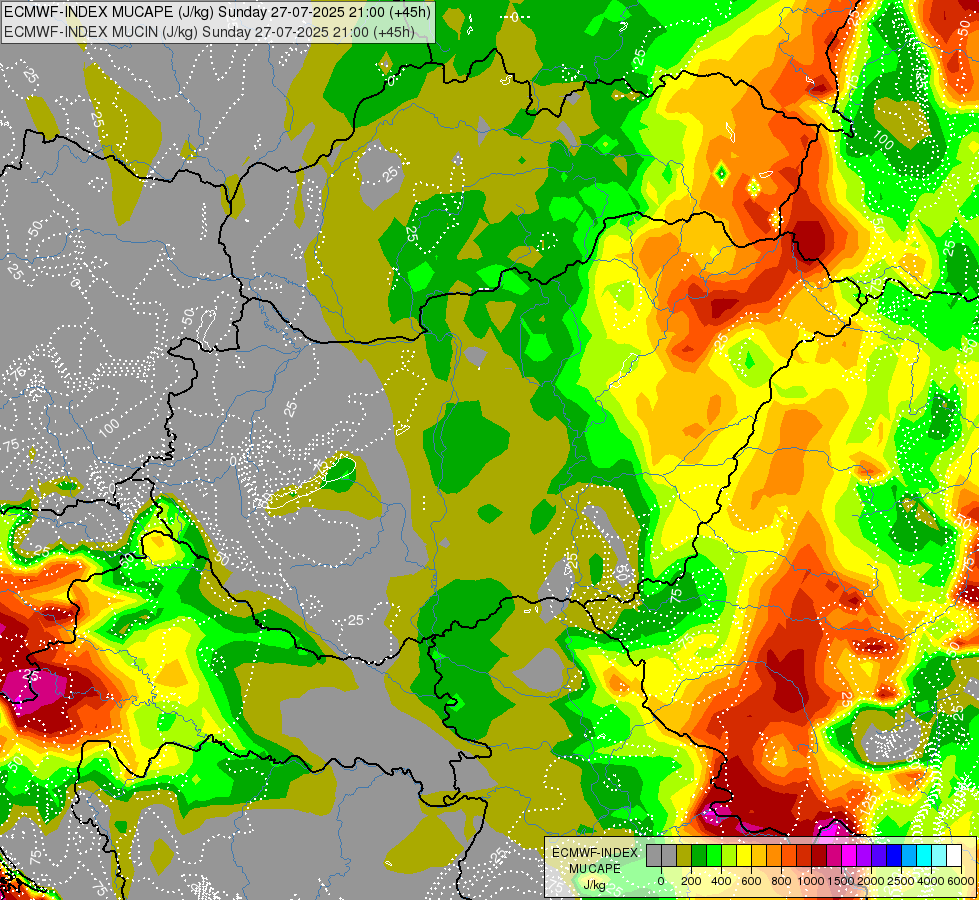Click the legend's 400 scale value

tap(721, 881)
